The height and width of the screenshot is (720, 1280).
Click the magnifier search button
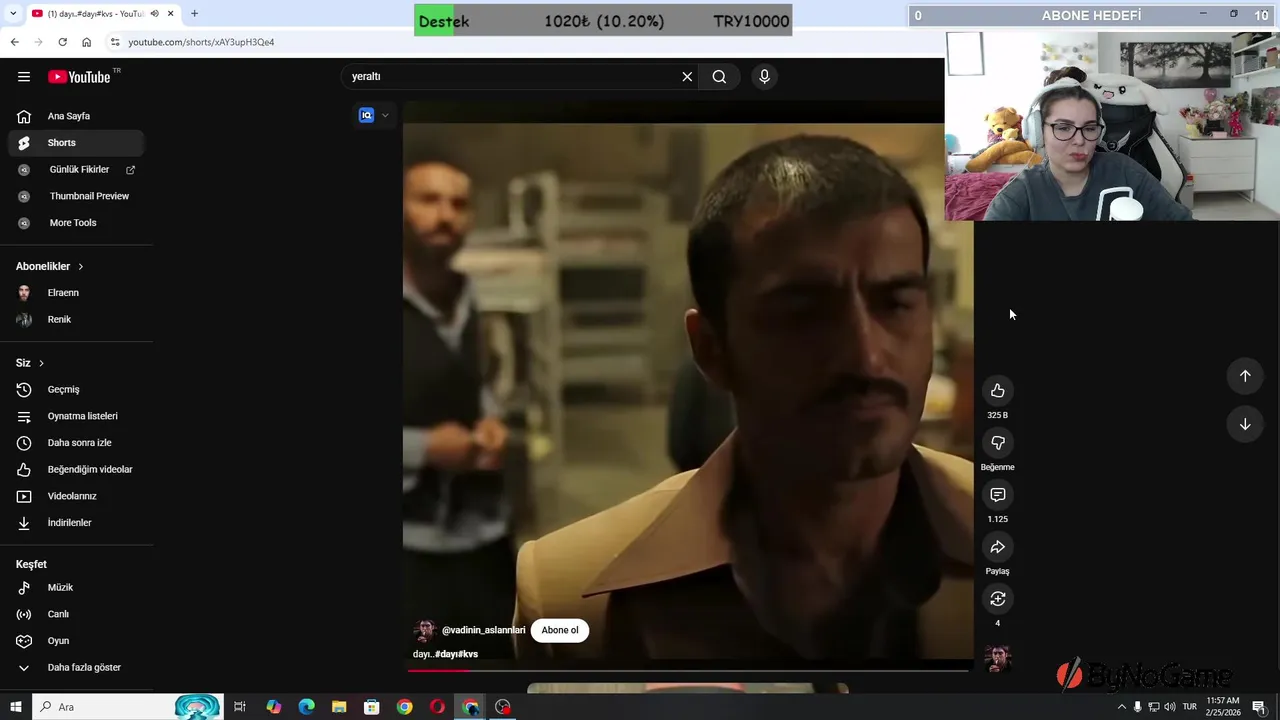click(x=719, y=77)
